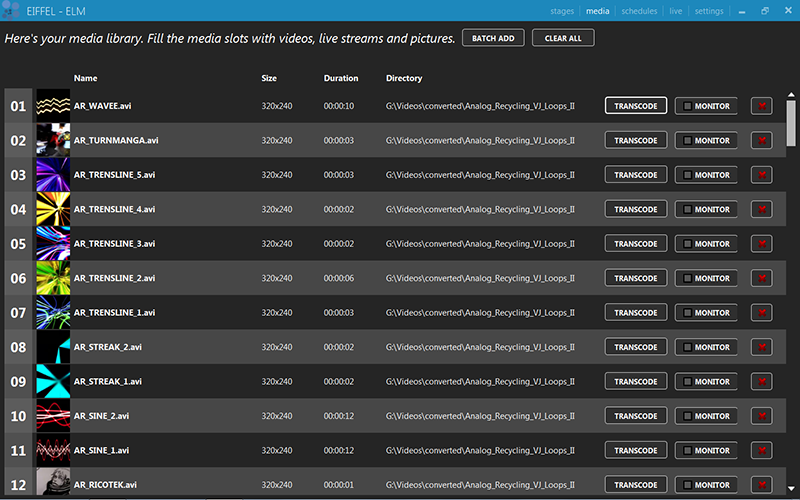This screenshot has width=800, height=500.
Task: Remove AR_SINE_2.avi via red X icon
Action: [761, 416]
